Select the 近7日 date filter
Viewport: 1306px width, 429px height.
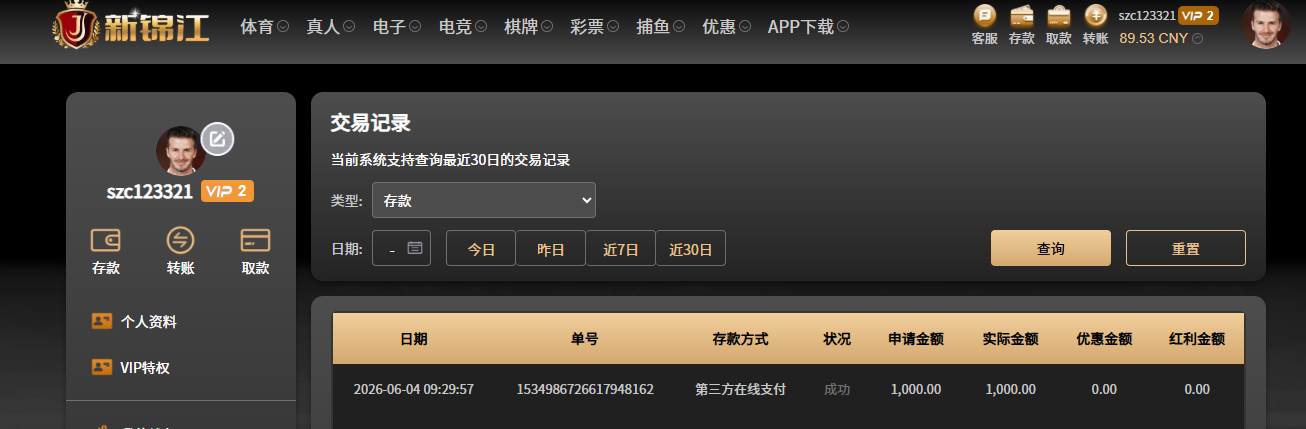click(x=621, y=248)
